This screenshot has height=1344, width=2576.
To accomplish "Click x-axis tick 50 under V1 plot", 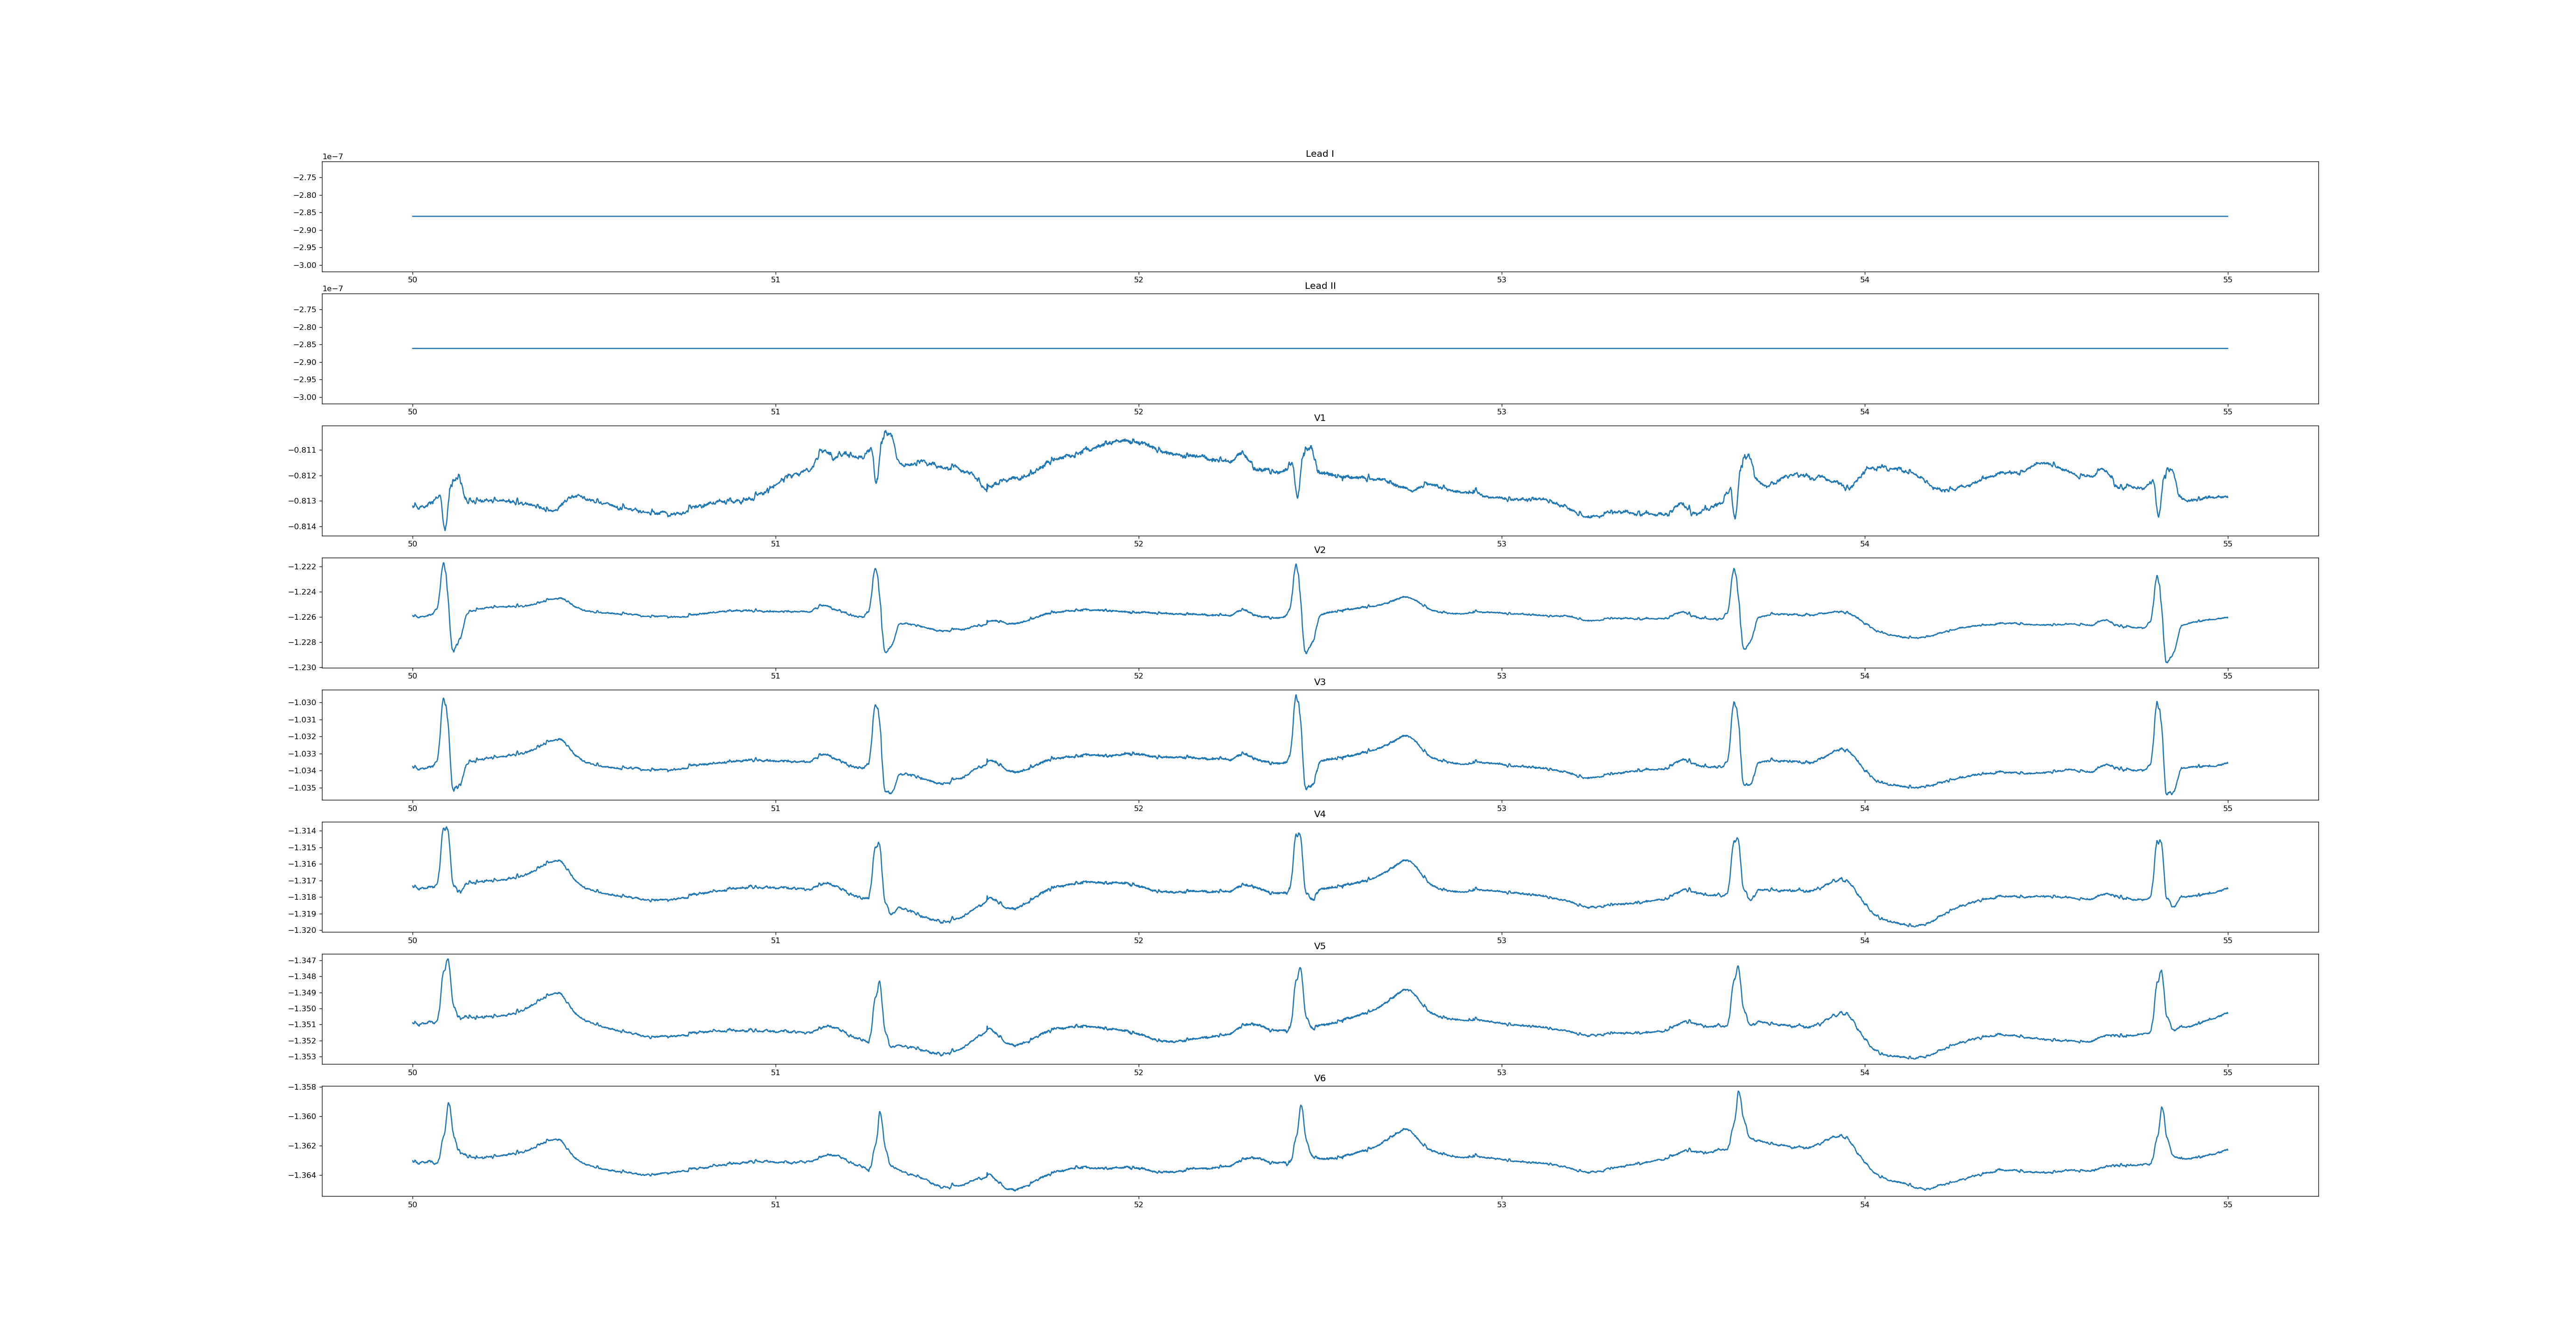I will (x=412, y=544).
